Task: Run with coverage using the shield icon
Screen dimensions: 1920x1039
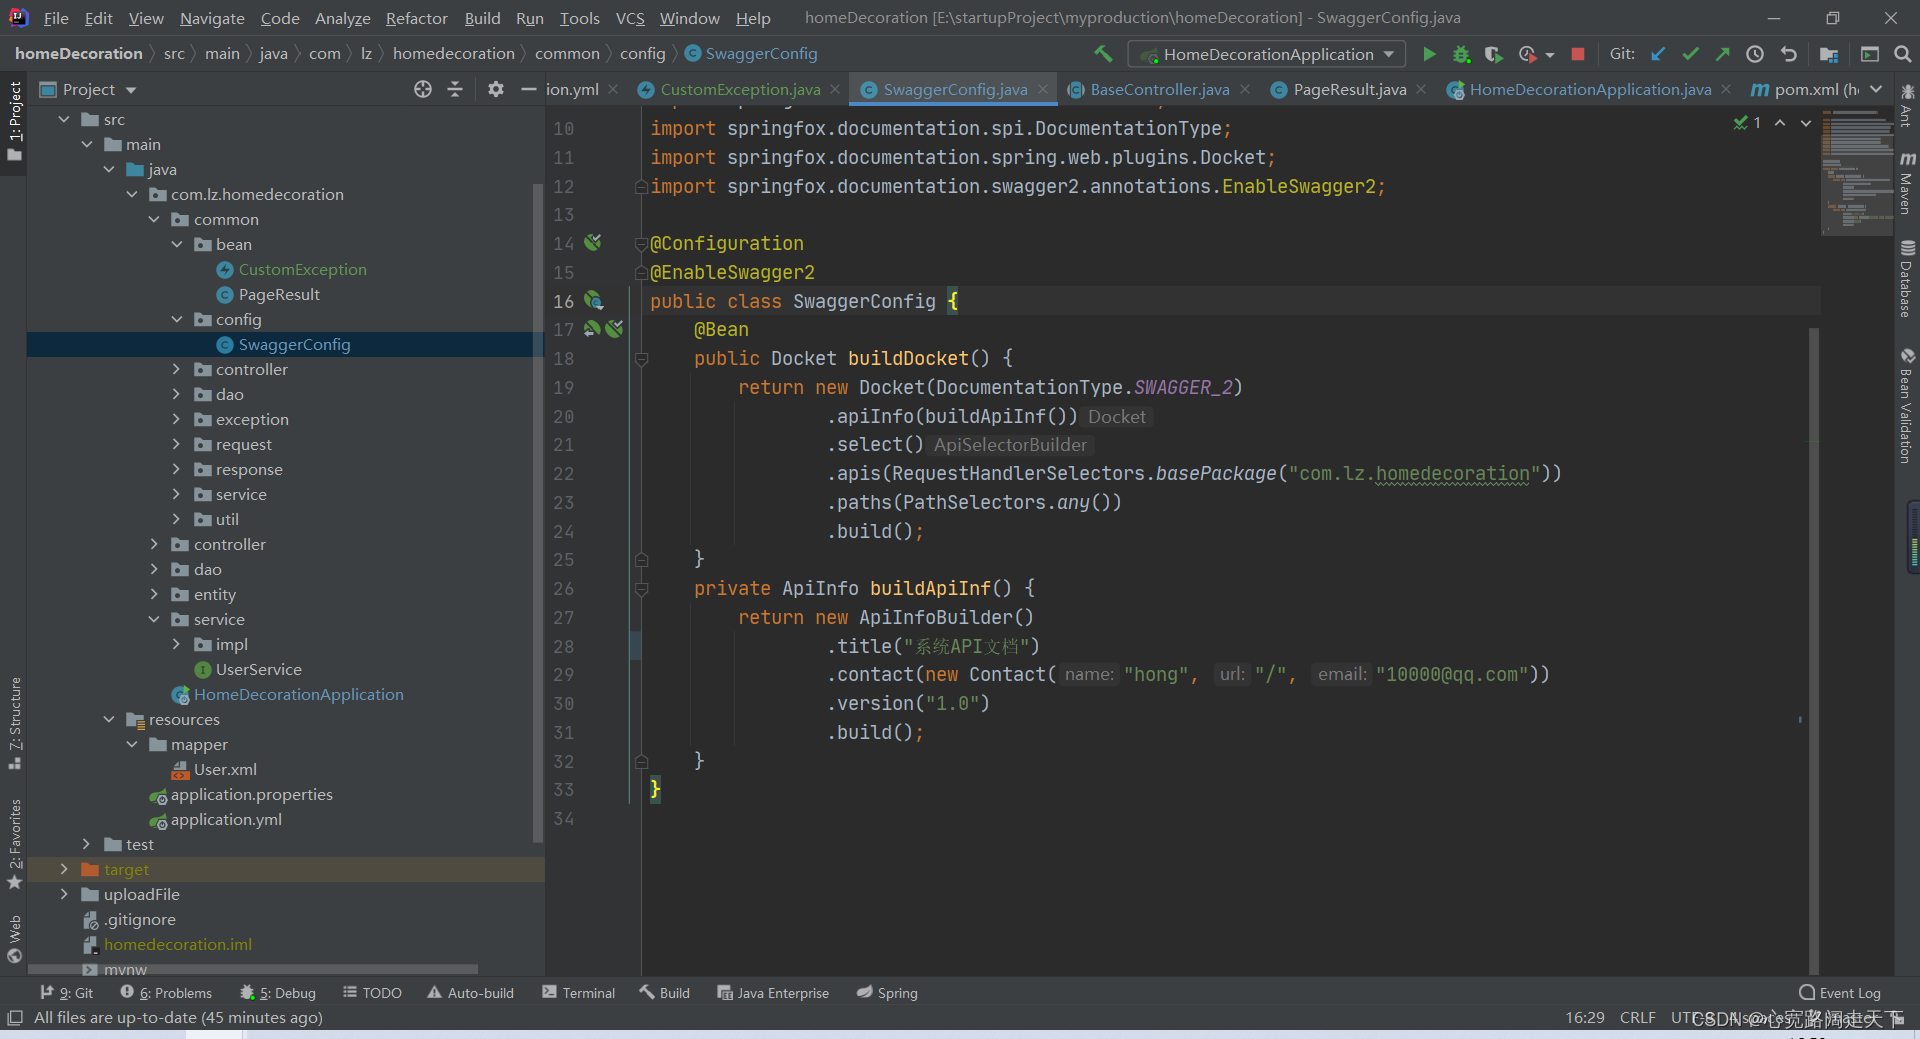Action: tap(1493, 54)
